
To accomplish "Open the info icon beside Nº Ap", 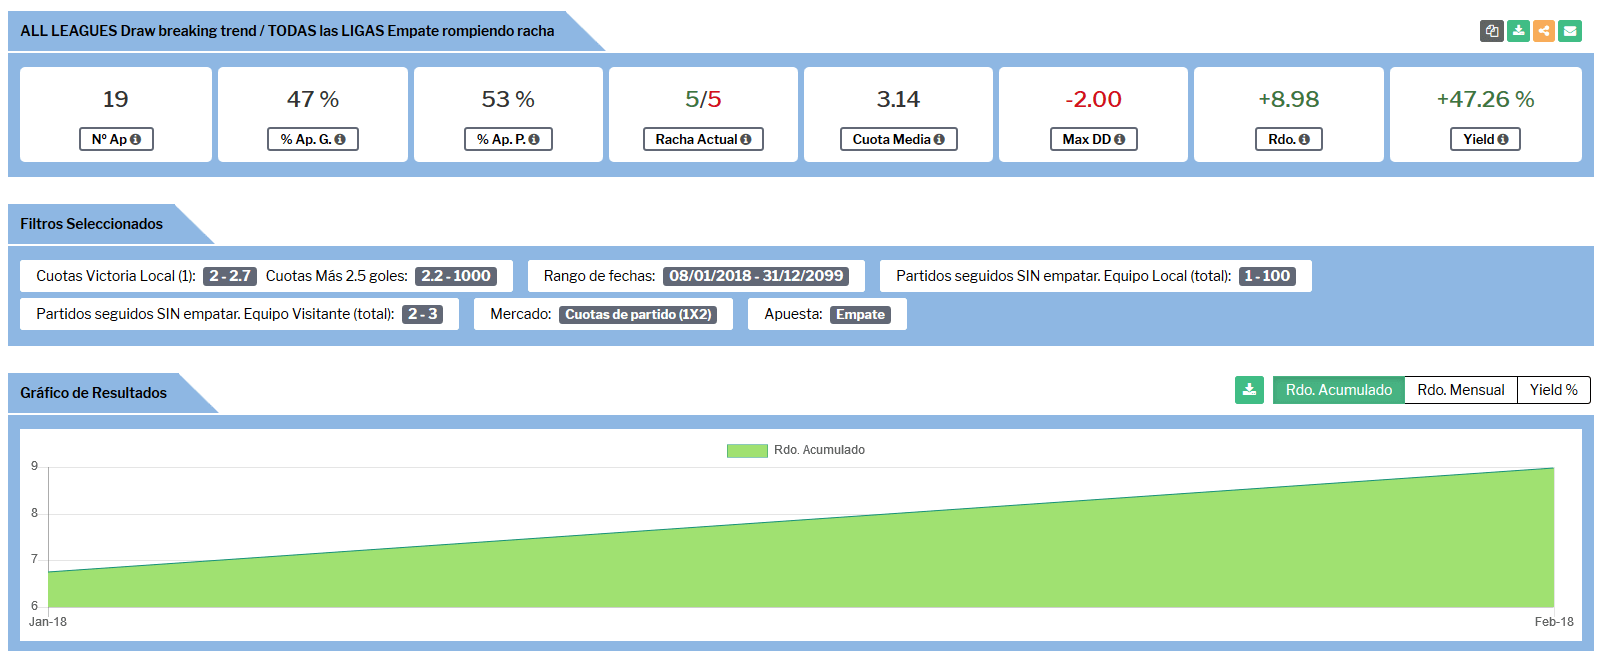I will click(136, 140).
